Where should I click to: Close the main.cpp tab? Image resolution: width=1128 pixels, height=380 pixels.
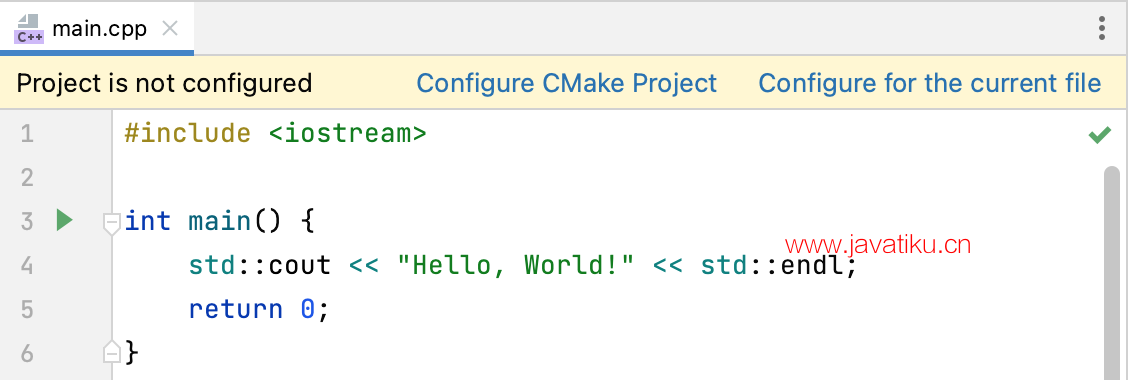point(170,29)
